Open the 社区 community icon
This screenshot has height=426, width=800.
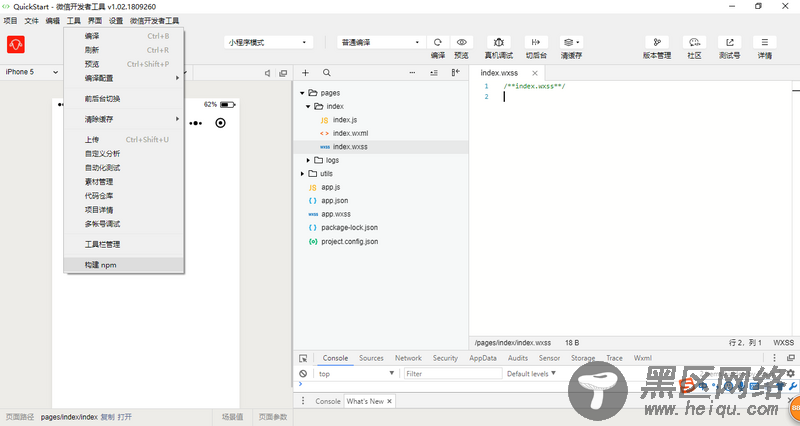click(x=694, y=42)
